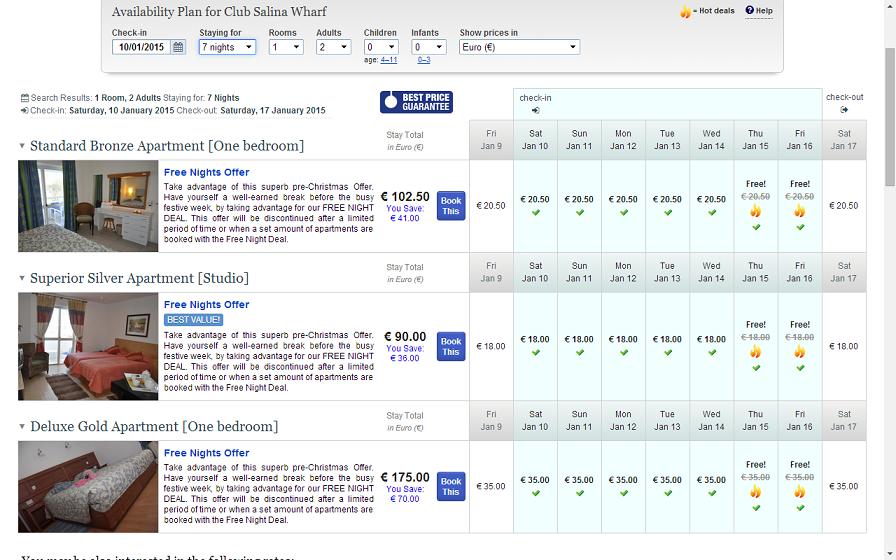Click calendar icon beside Search Results text
This screenshot has width=896, height=560.
click(x=25, y=98)
